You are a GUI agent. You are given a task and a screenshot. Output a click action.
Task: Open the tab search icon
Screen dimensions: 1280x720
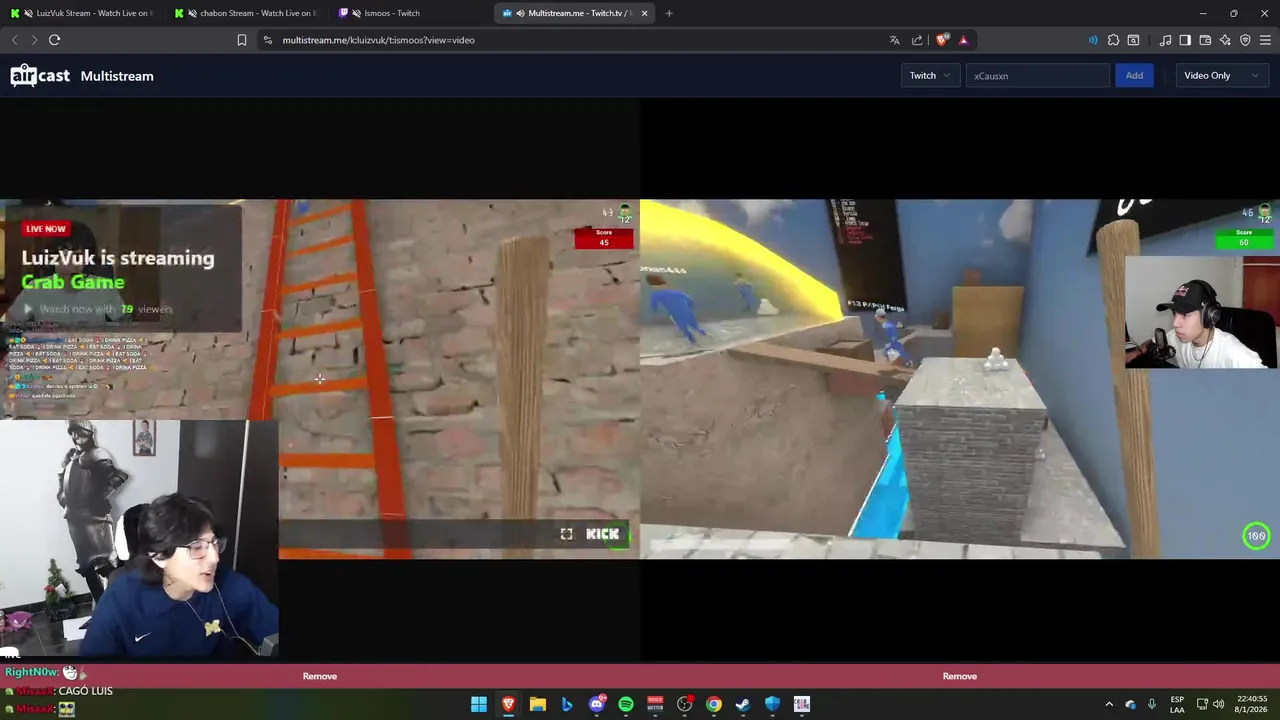pos(1133,40)
